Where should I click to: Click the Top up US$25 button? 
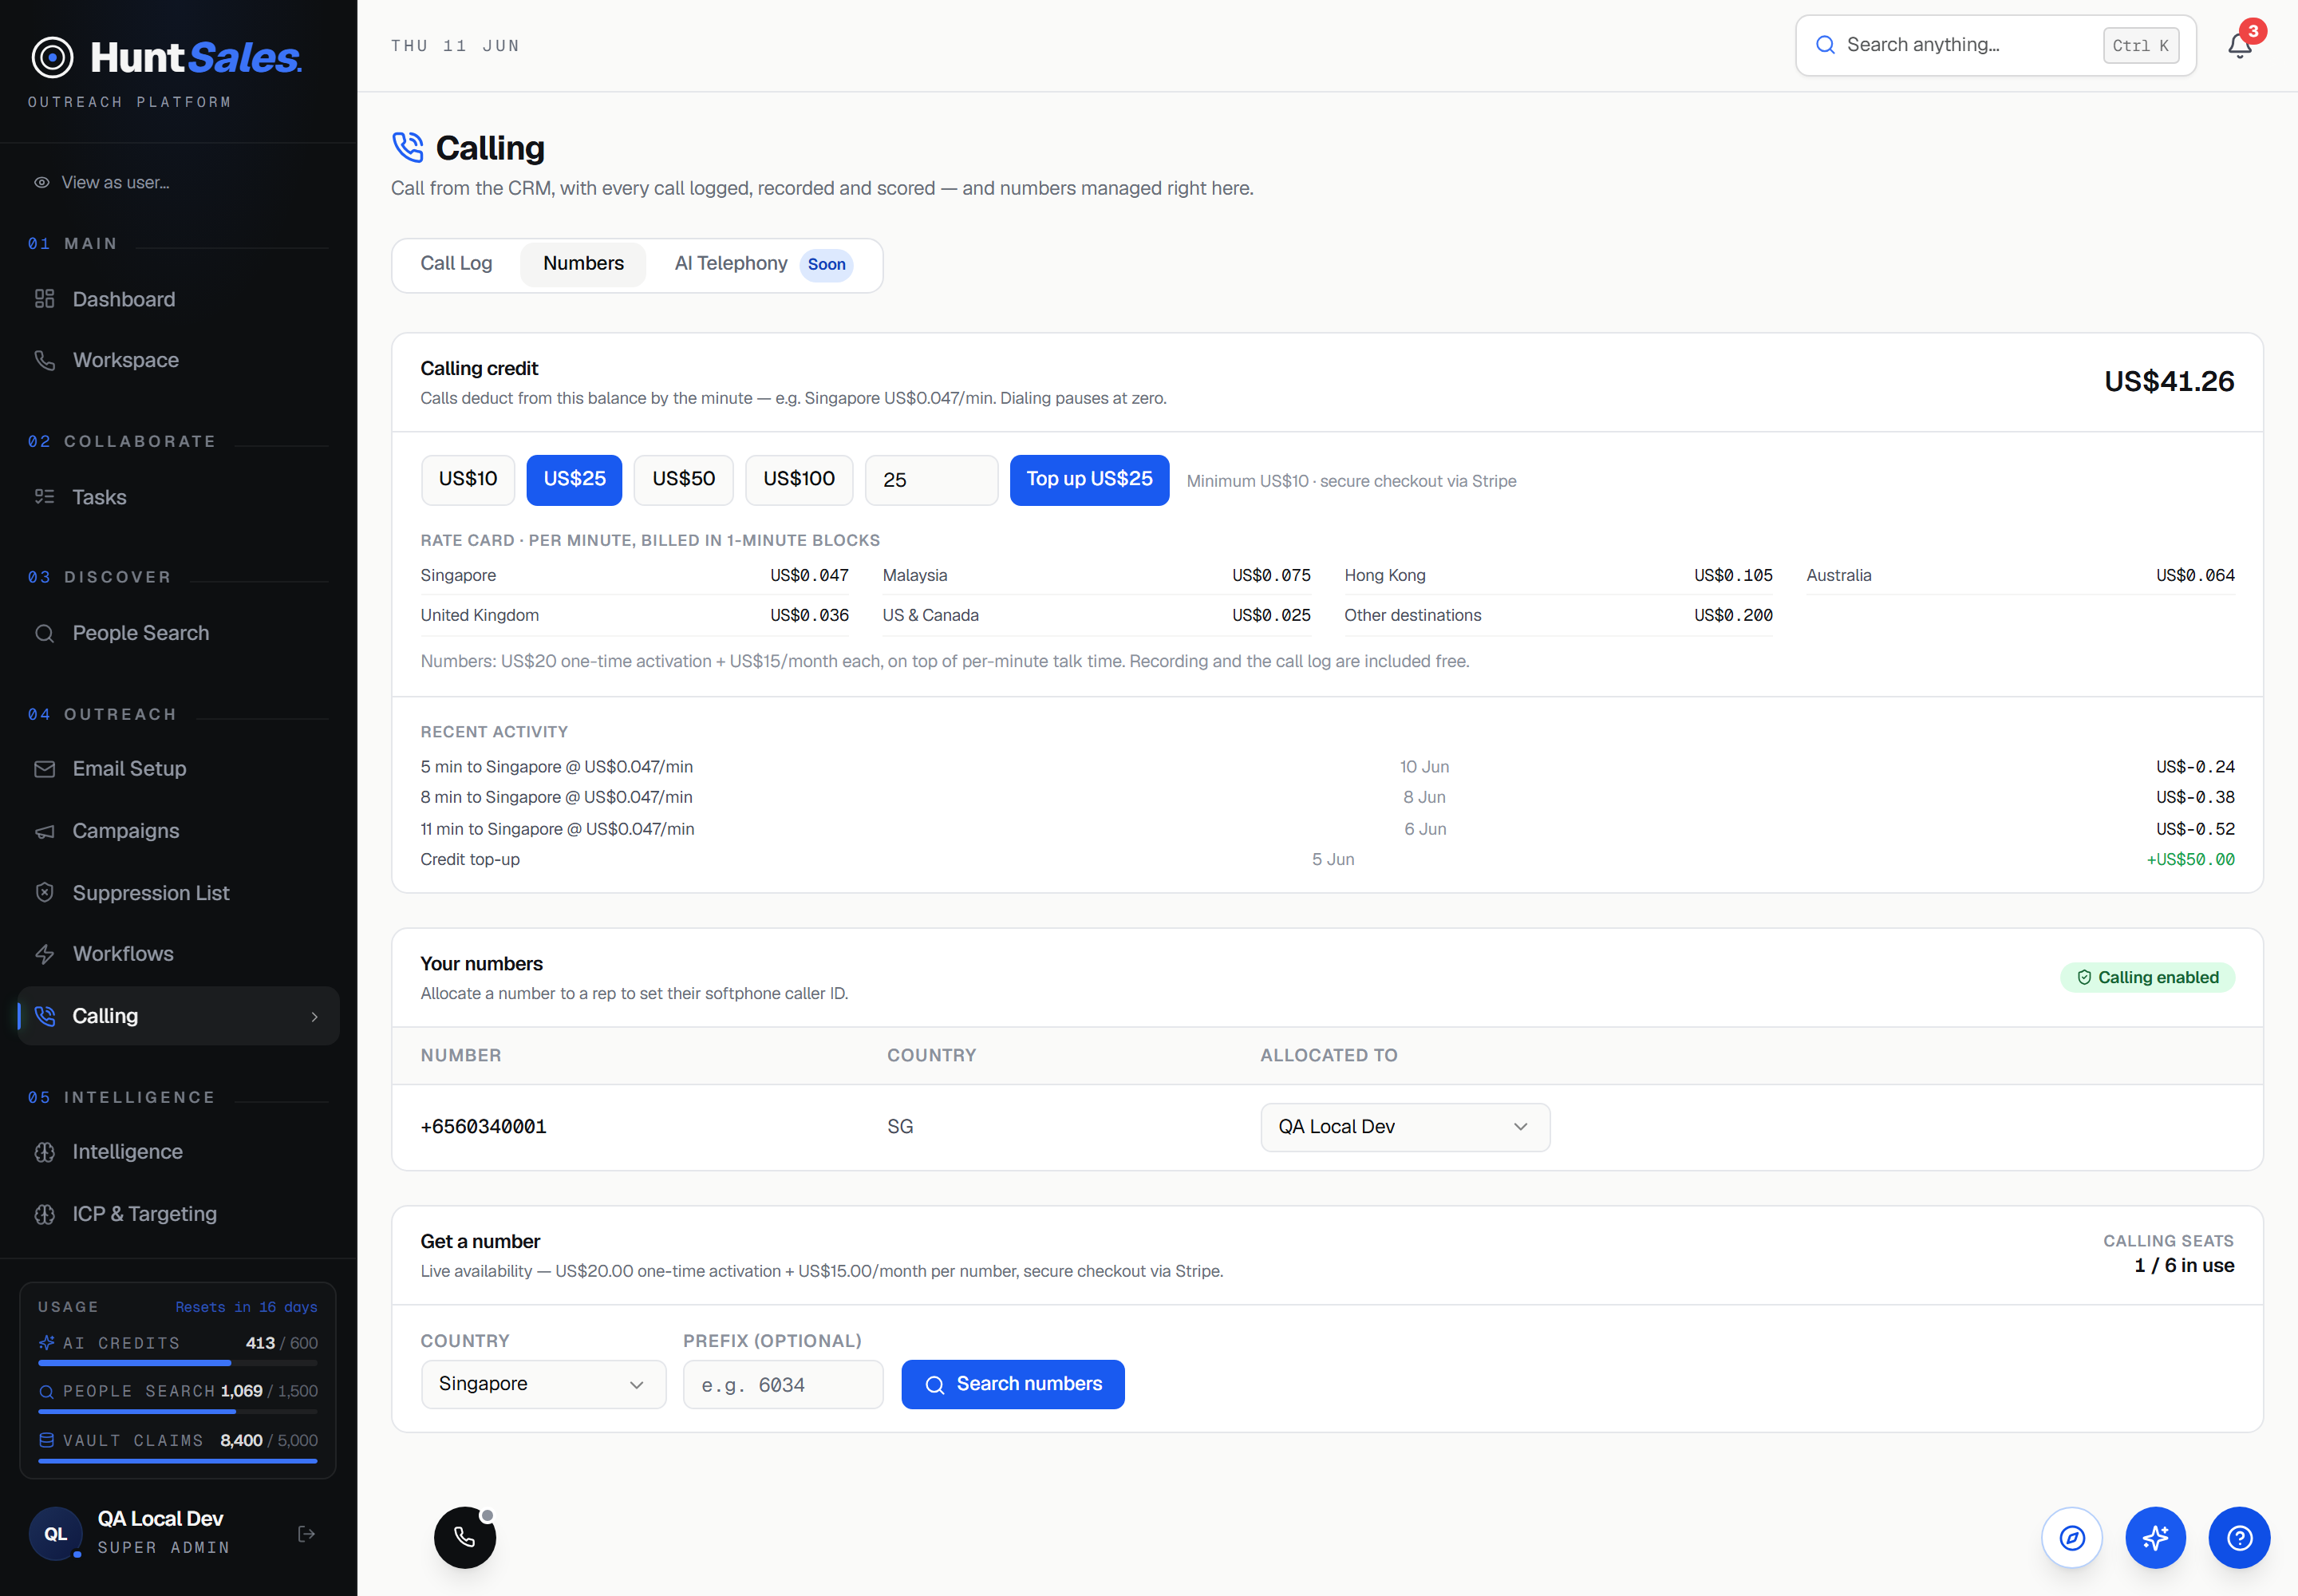click(x=1089, y=480)
